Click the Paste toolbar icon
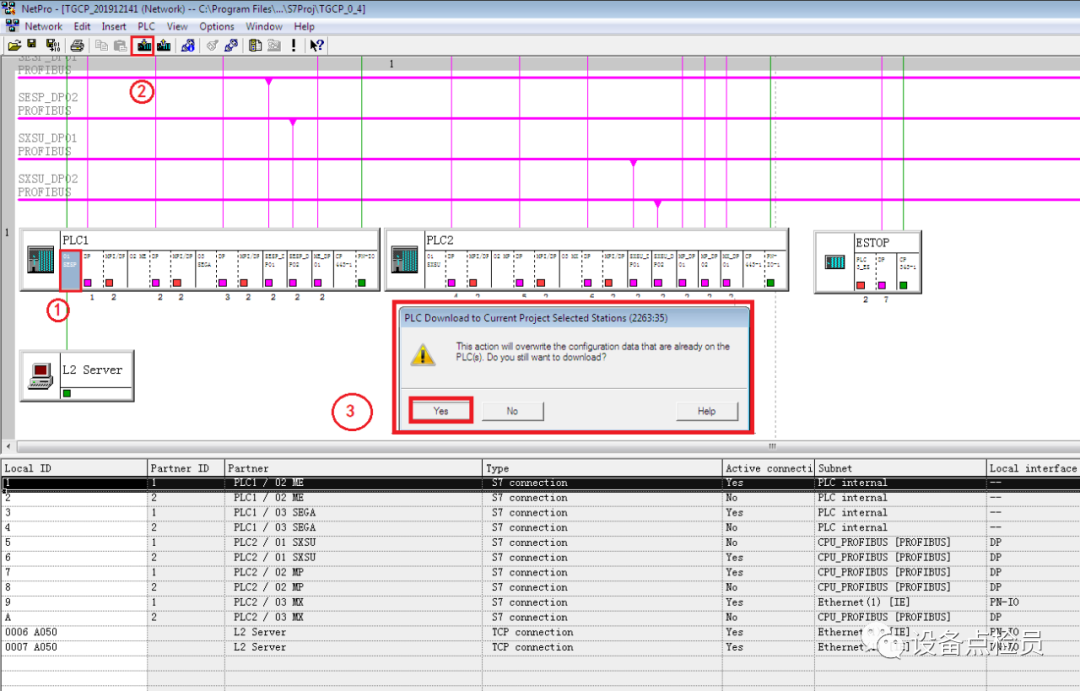Image resolution: width=1080 pixels, height=691 pixels. (120, 45)
